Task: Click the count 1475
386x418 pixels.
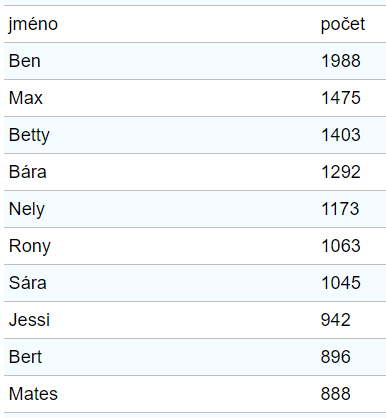Action: pyautogui.click(x=341, y=98)
